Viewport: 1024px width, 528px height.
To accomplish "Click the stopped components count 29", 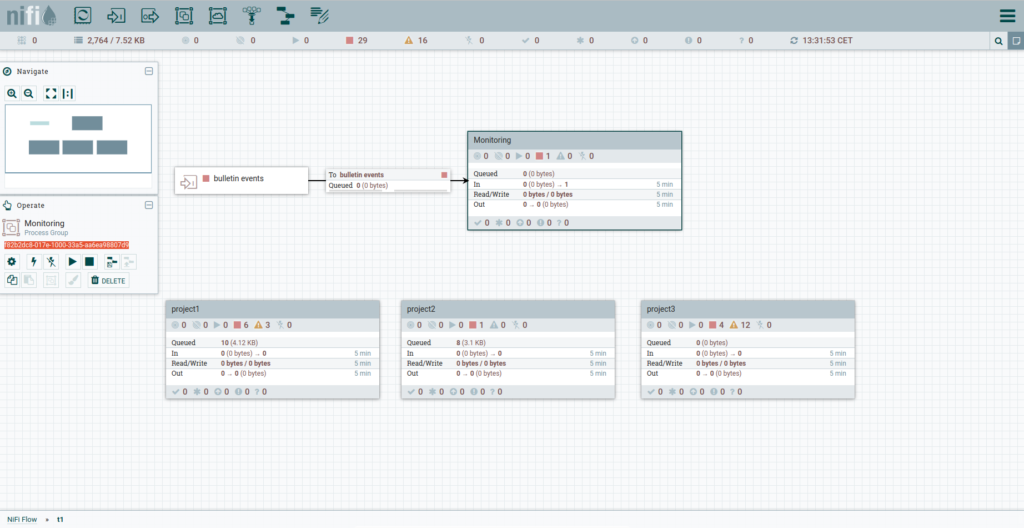I will 357,41.
